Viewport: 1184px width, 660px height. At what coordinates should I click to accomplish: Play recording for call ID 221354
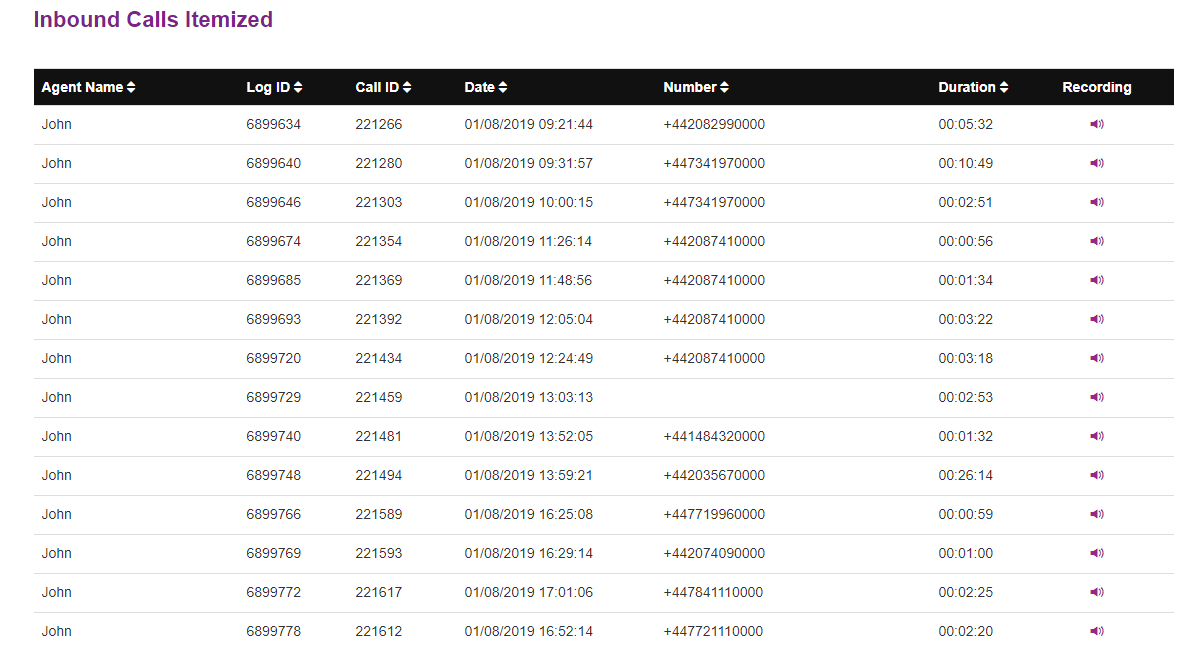coord(1096,241)
